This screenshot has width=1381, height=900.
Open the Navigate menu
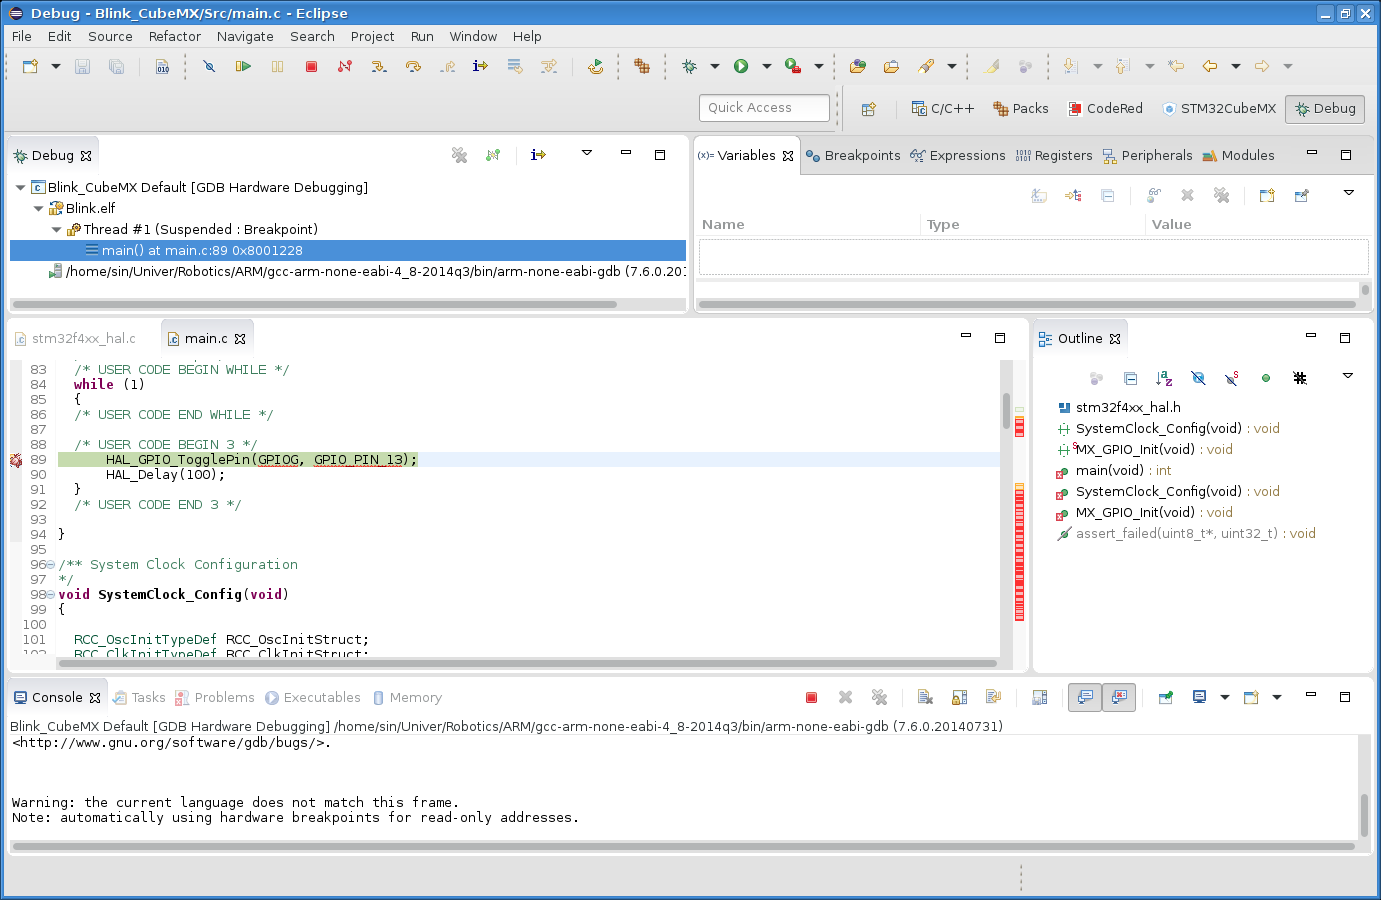coord(245,36)
